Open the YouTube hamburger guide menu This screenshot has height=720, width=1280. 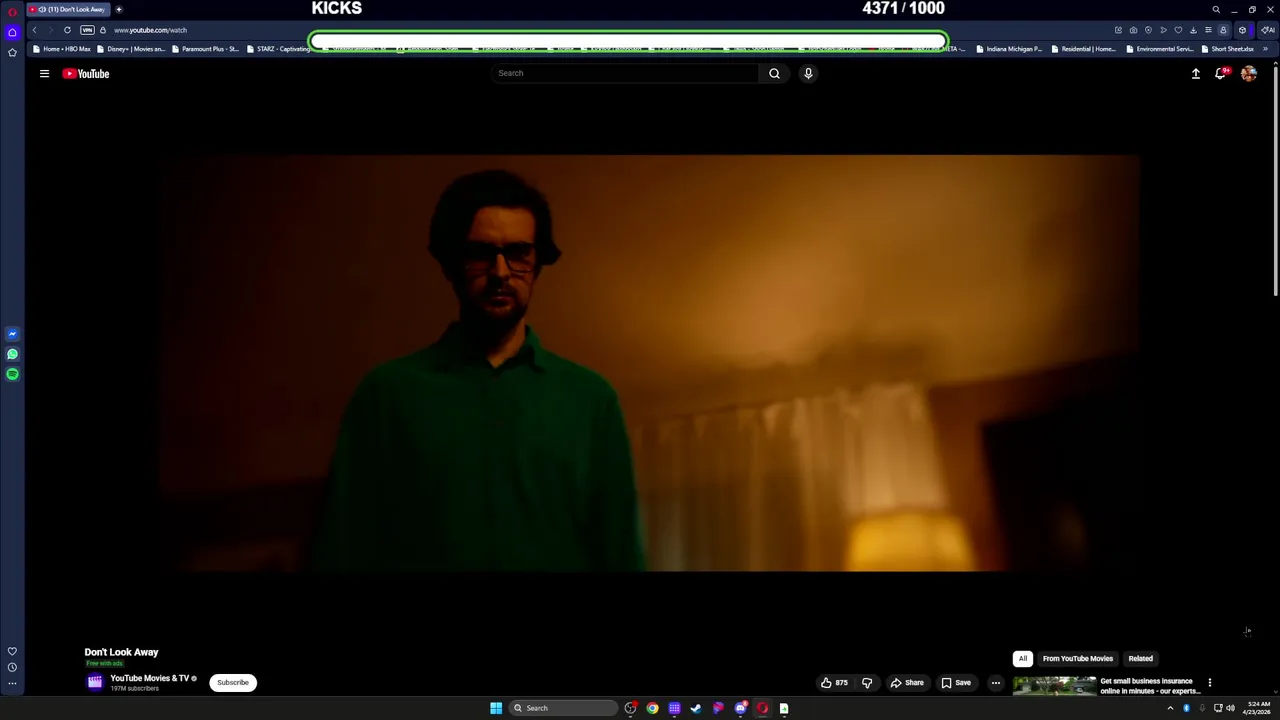[44, 73]
